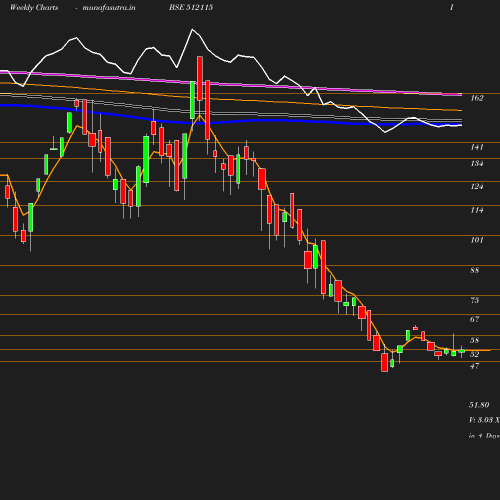Screen dimensions: 500x500
Task: Click the 124 price level label
Action: (477, 186)
